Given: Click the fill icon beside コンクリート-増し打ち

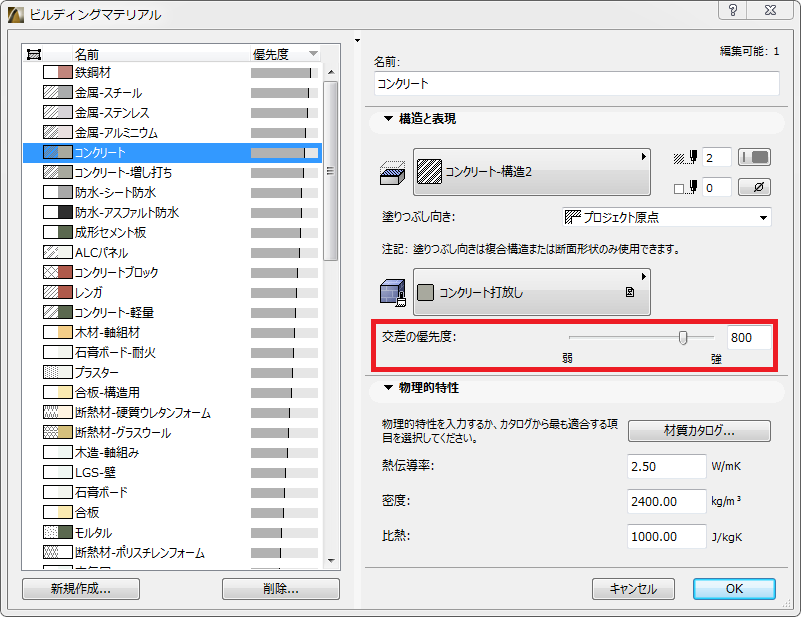Looking at the screenshot, I should tap(57, 172).
